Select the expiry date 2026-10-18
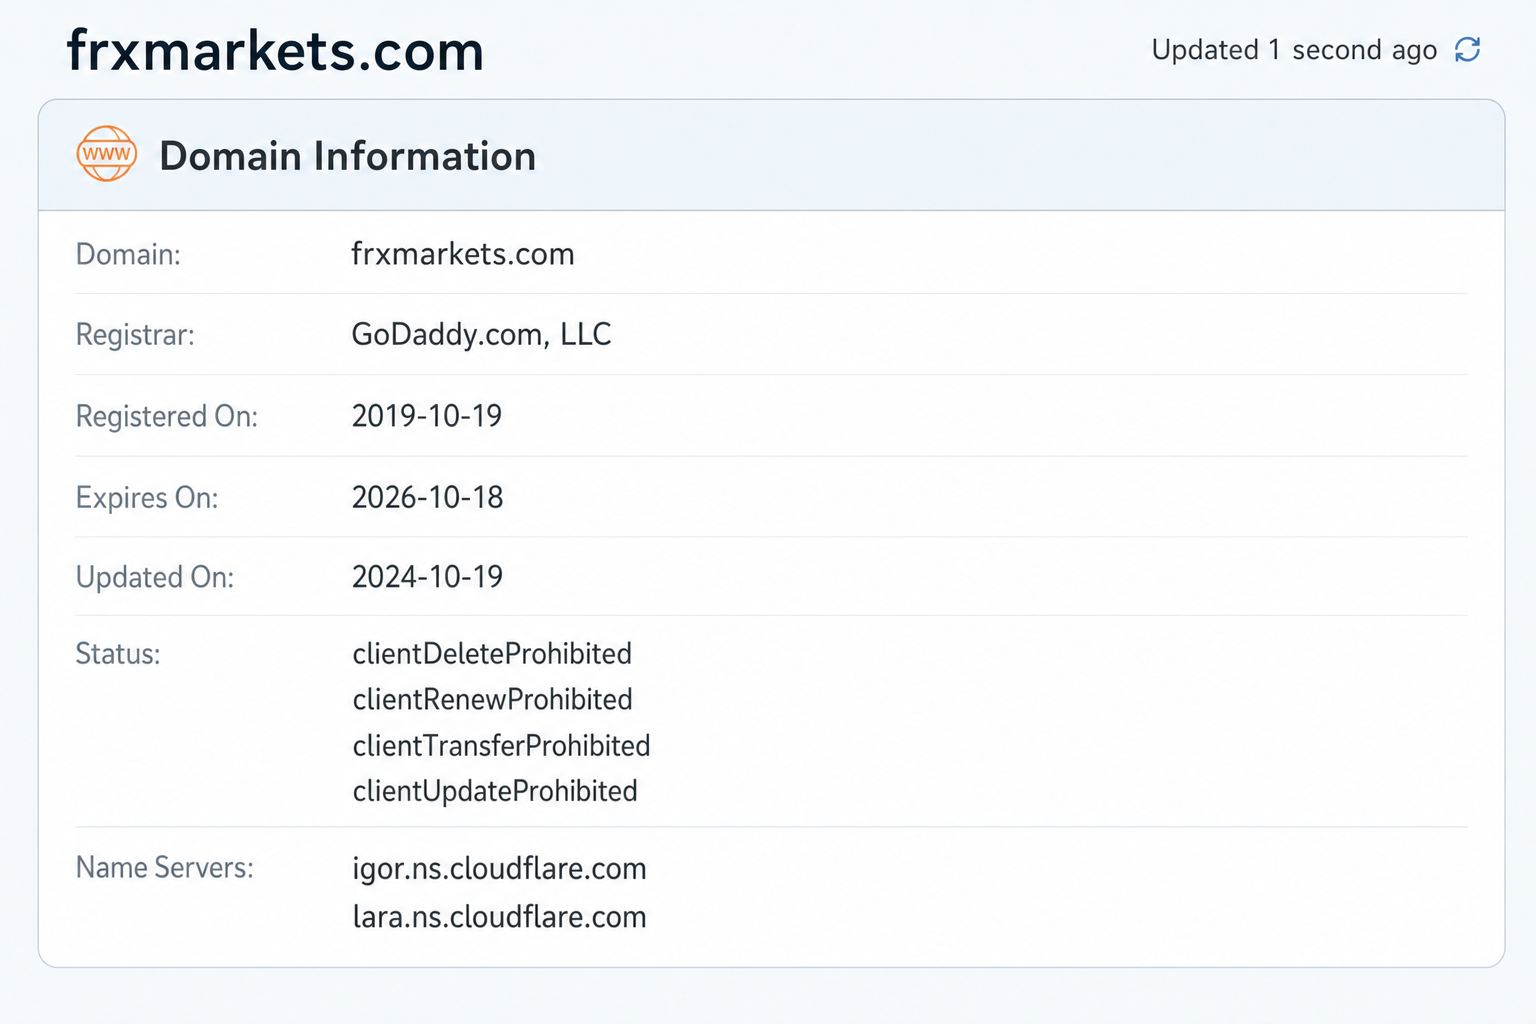1536x1024 pixels. click(427, 497)
